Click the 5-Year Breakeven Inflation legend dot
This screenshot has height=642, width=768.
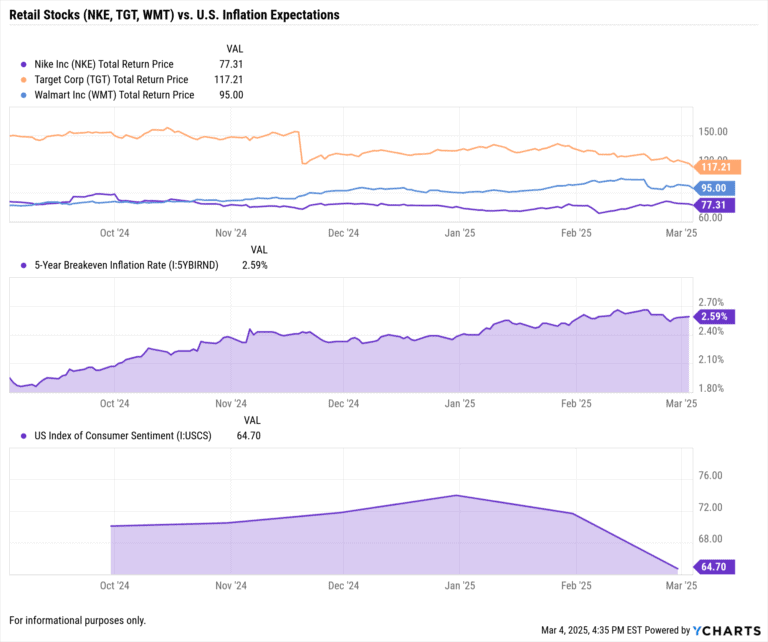pos(25,266)
